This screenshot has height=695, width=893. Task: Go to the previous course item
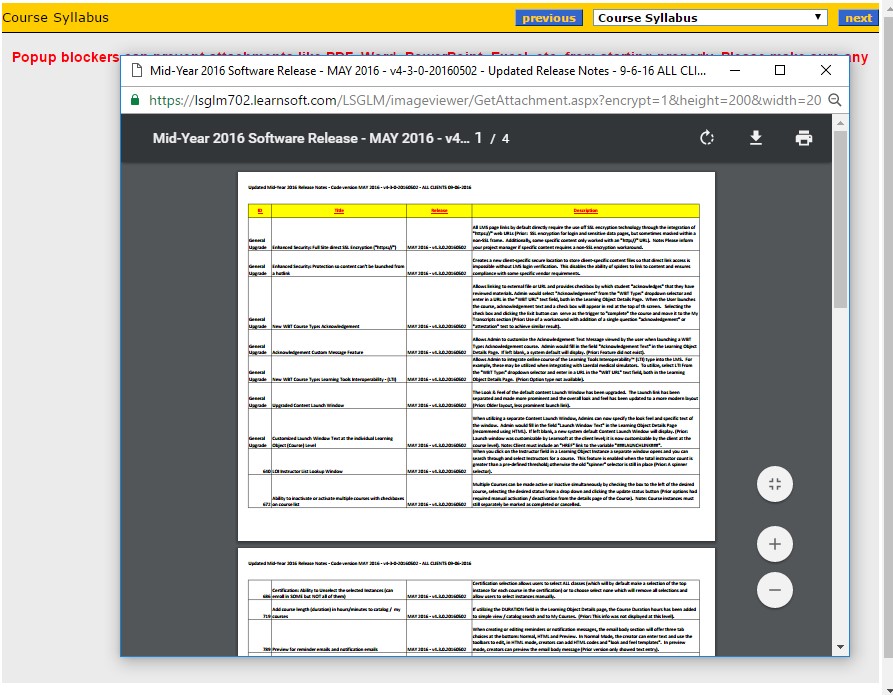coord(548,18)
